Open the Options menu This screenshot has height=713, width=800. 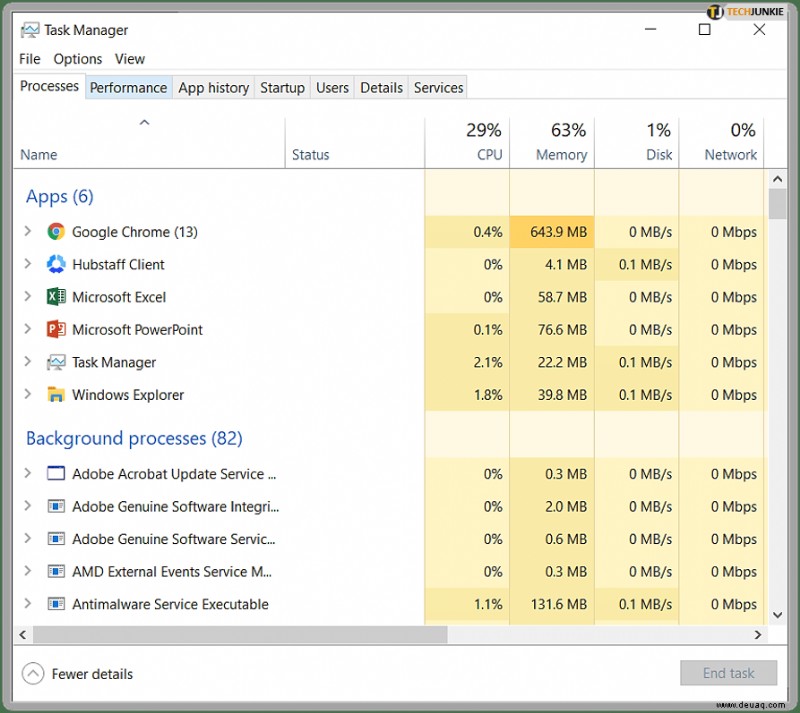pyautogui.click(x=78, y=59)
